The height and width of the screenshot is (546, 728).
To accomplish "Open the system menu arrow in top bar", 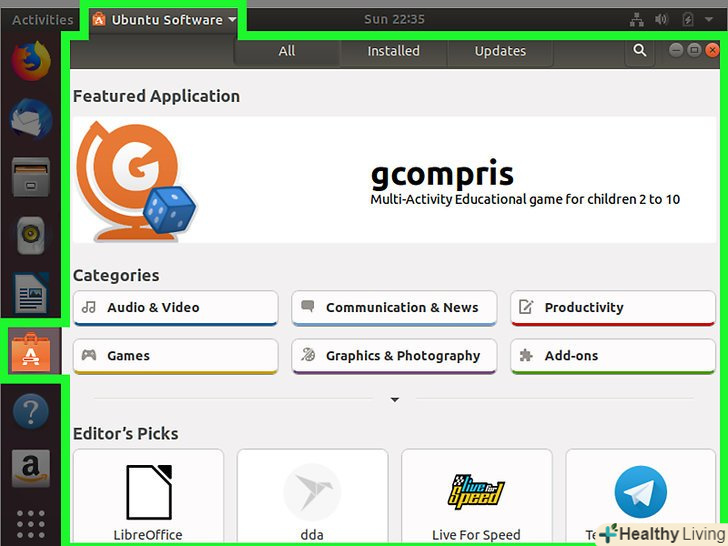I will click(708, 20).
